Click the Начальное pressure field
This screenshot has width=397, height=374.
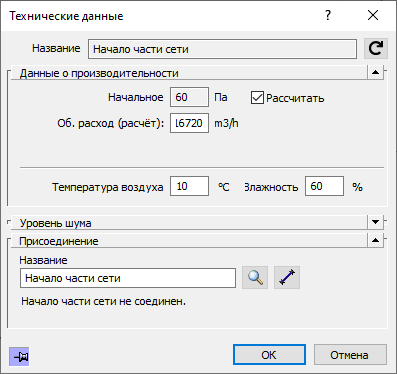pos(189,97)
